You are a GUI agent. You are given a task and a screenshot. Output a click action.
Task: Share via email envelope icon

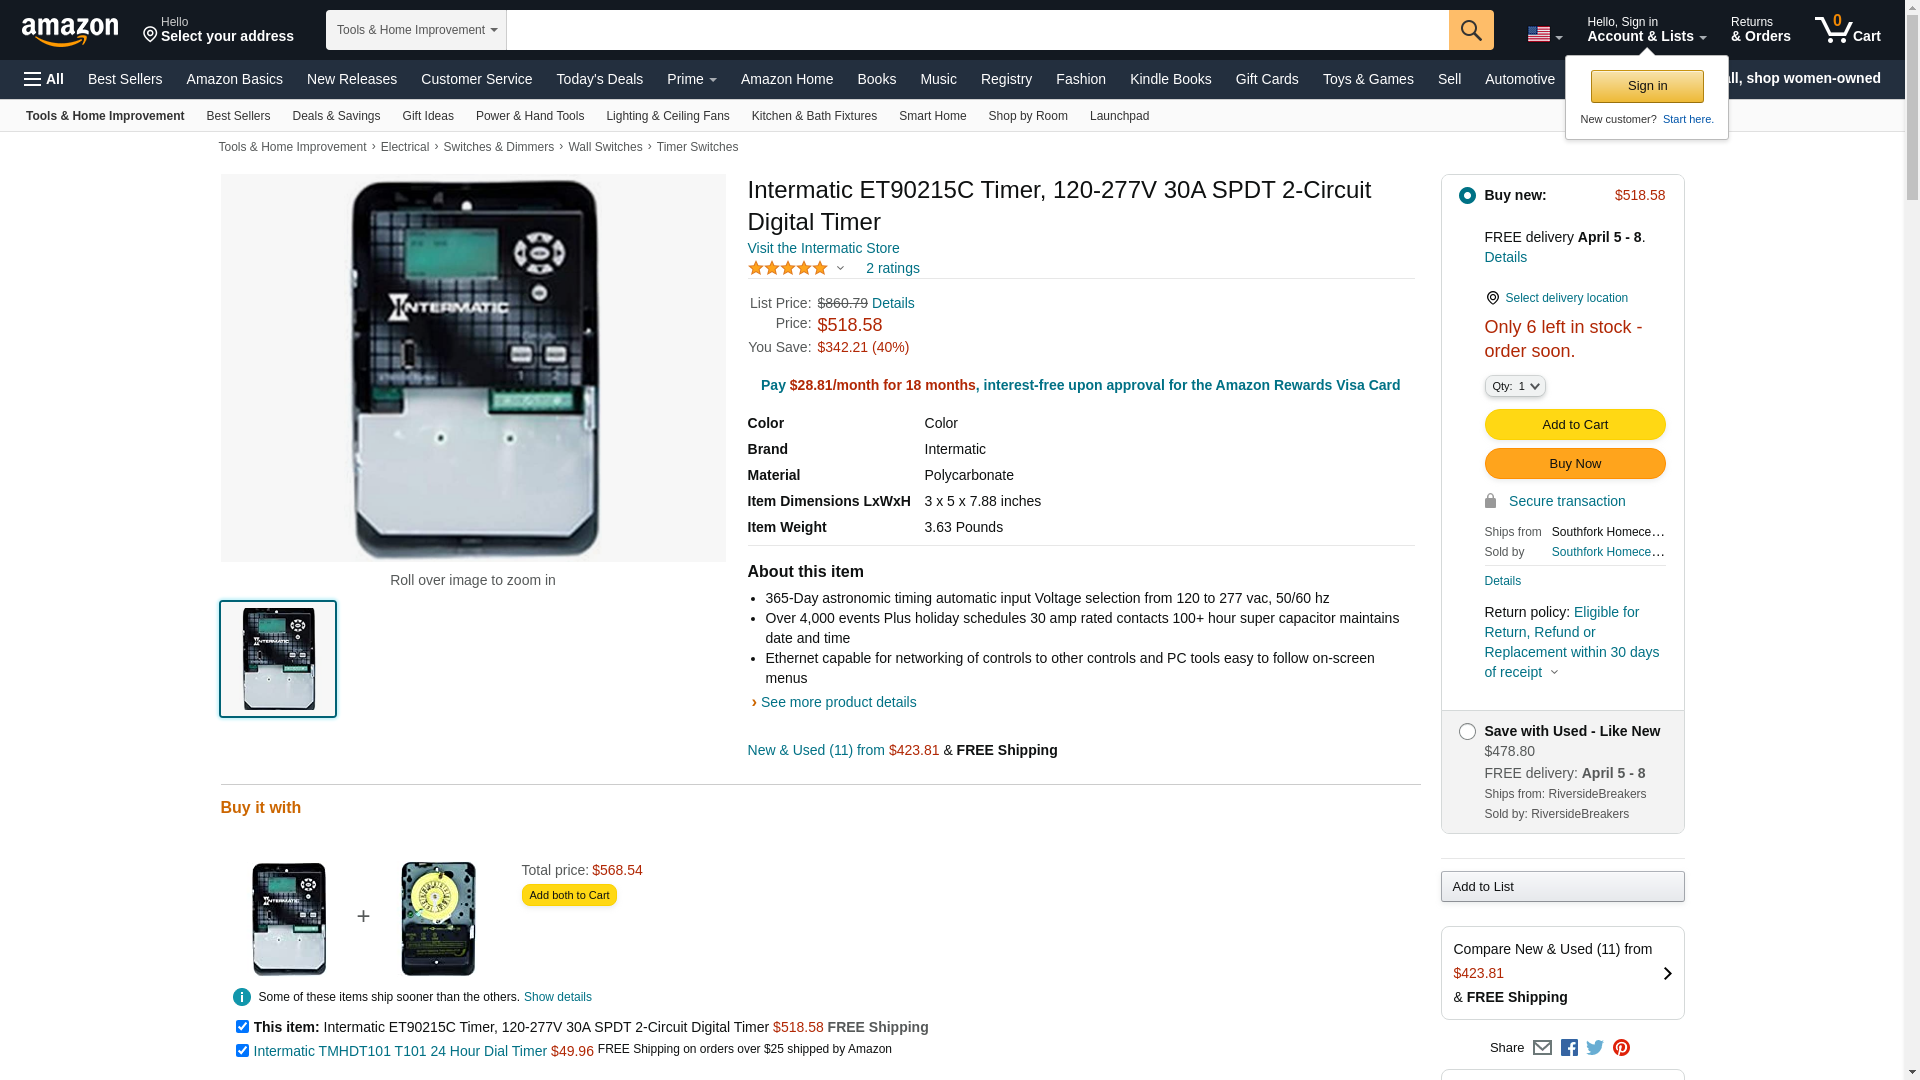coord(1542,1048)
